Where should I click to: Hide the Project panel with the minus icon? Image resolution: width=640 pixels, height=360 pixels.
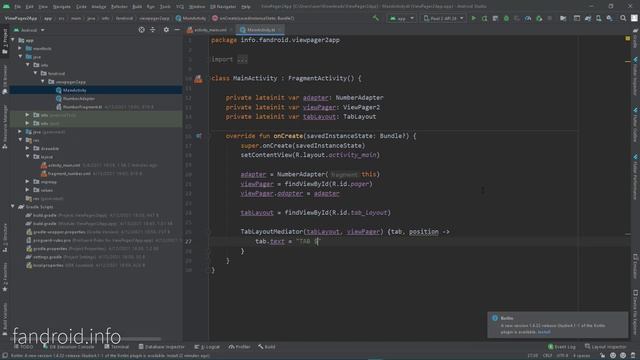tap(177, 30)
